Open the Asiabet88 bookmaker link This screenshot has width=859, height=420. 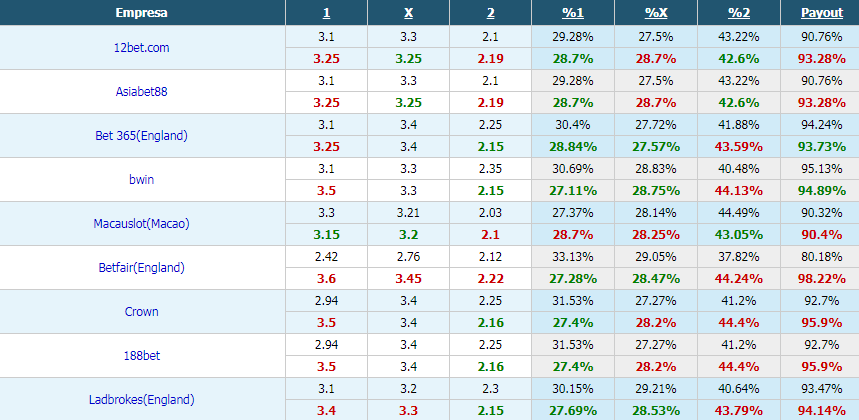[x=141, y=91]
